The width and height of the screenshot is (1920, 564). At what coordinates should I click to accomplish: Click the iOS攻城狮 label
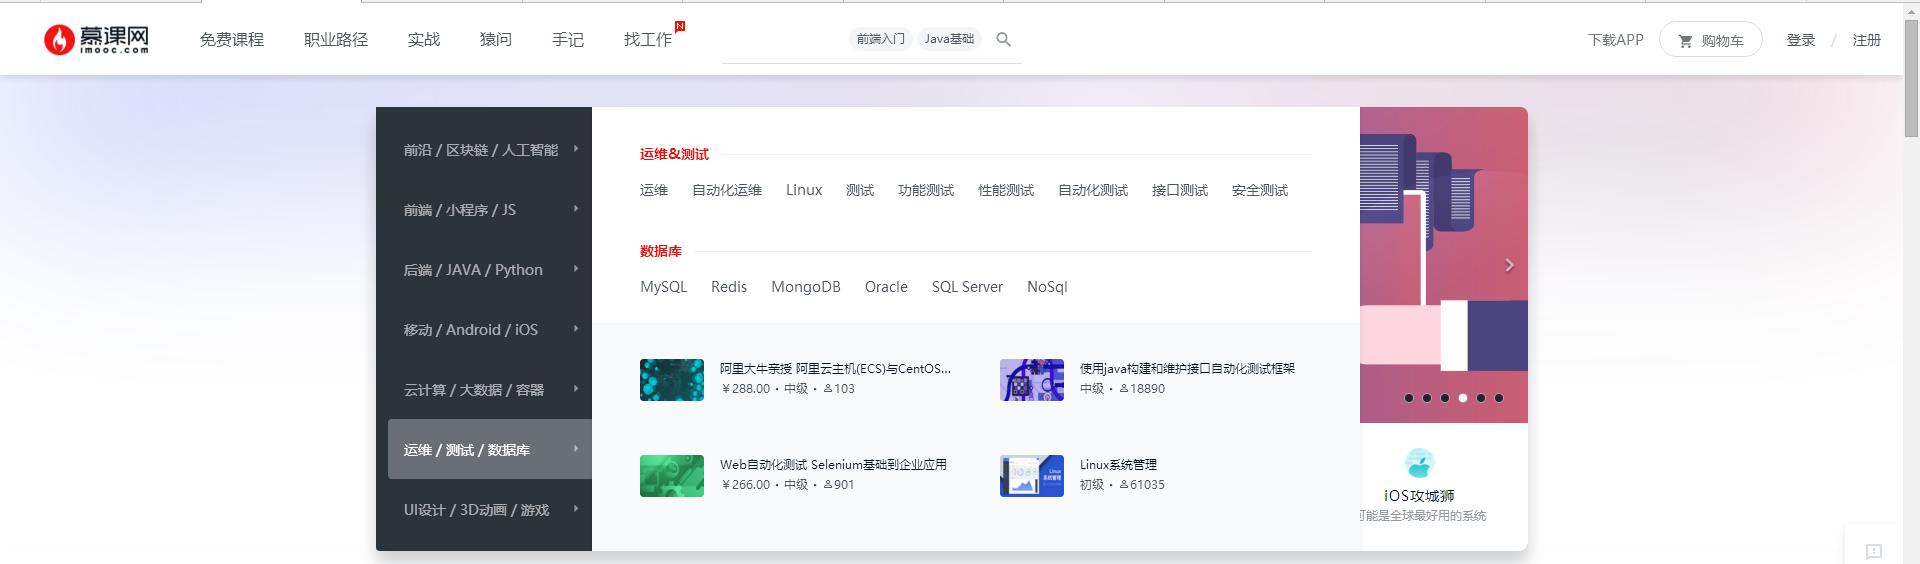point(1419,496)
